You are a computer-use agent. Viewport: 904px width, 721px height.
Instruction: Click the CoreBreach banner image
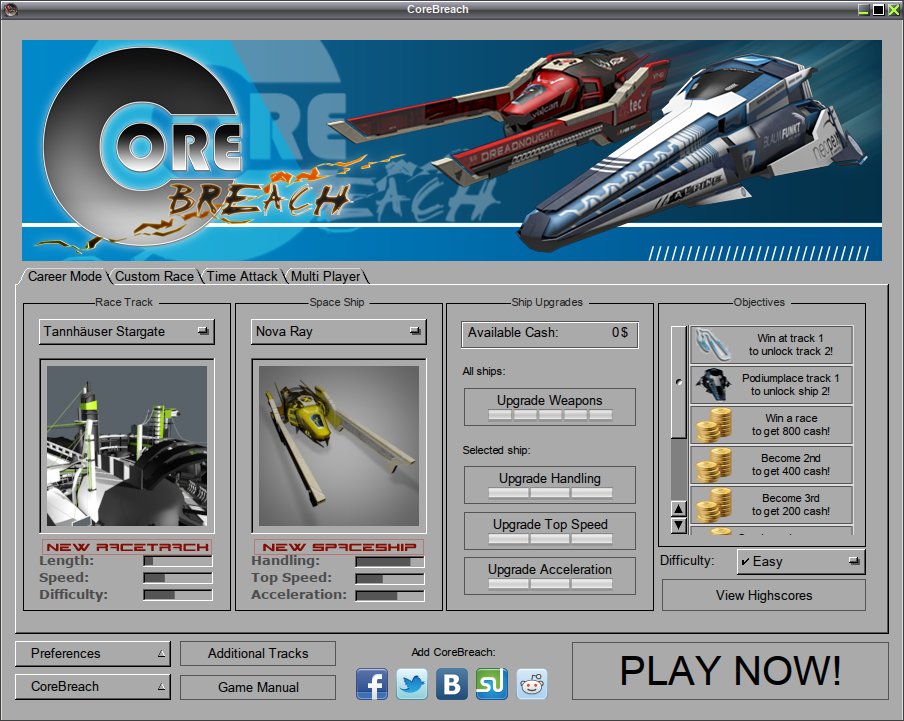[x=452, y=150]
